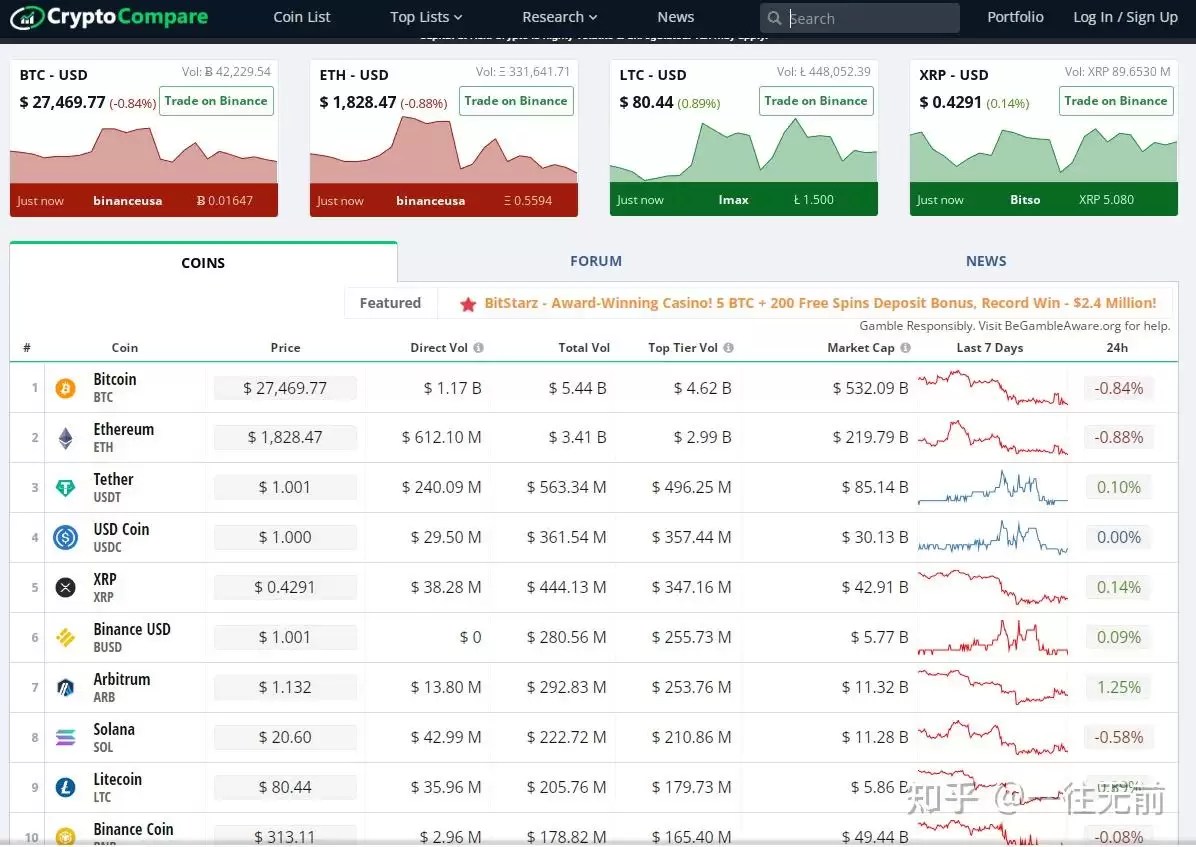Click the Solana logo icon
Image resolution: width=1196 pixels, height=847 pixels.
pyautogui.click(x=65, y=738)
